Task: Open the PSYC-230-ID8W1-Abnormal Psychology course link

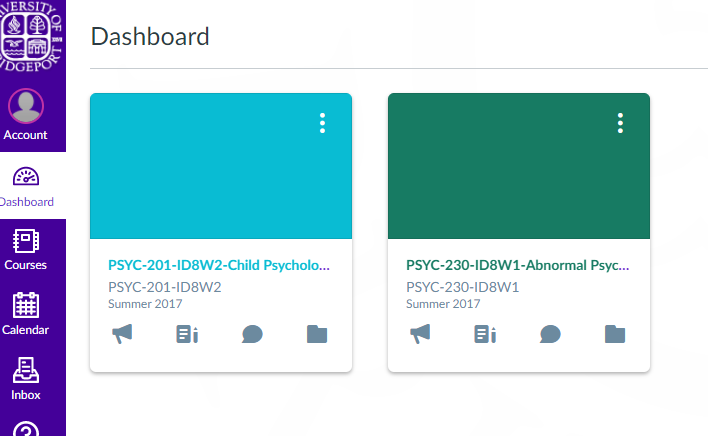Action: (x=517, y=266)
